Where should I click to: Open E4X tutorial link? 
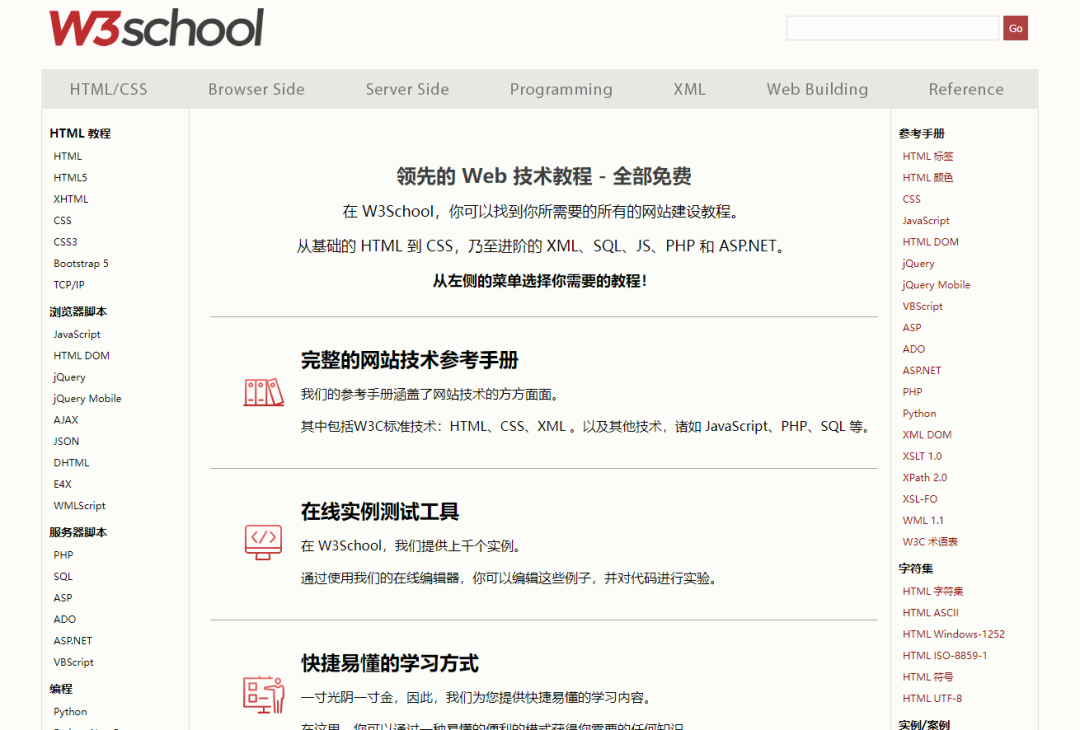(62, 484)
